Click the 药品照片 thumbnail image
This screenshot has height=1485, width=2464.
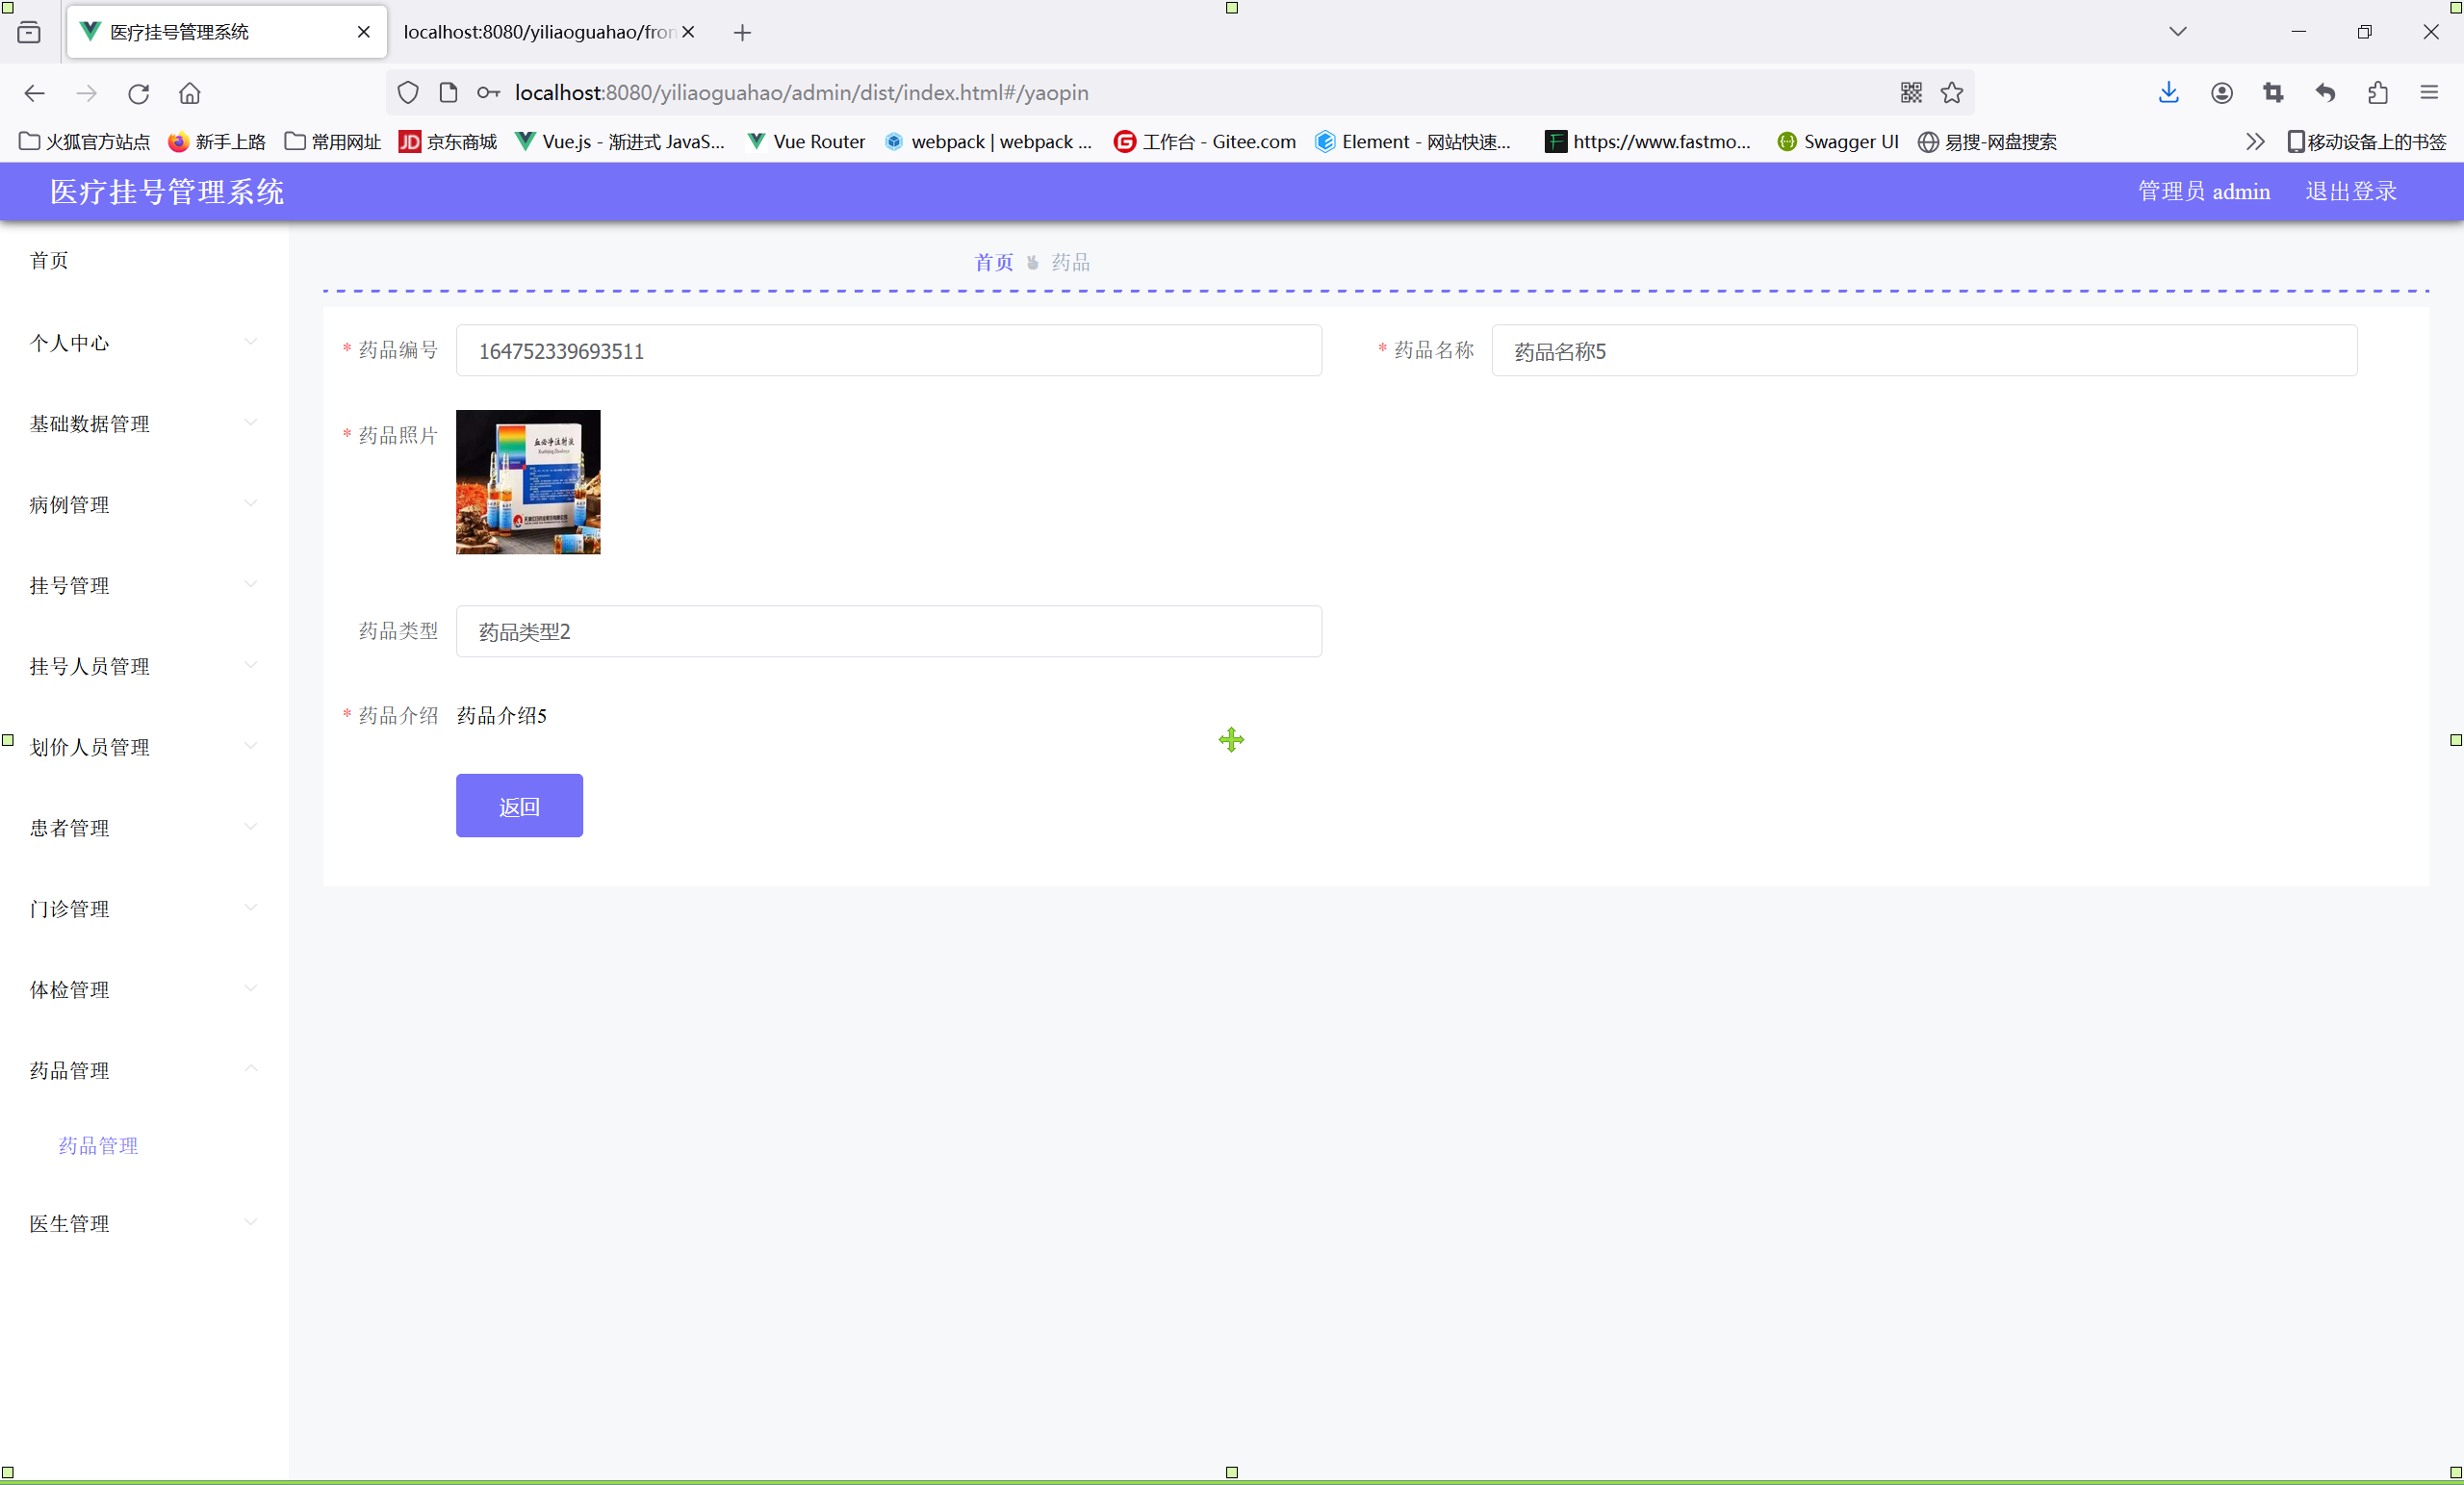(x=528, y=482)
